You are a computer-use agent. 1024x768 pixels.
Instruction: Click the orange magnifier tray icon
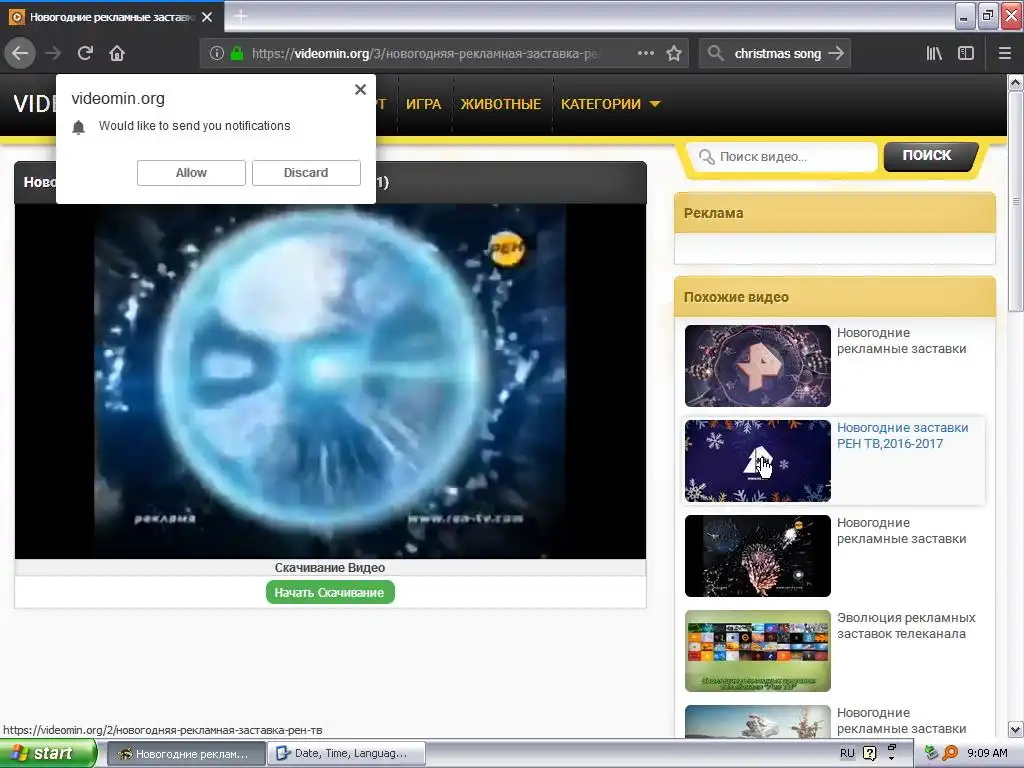[x=950, y=753]
